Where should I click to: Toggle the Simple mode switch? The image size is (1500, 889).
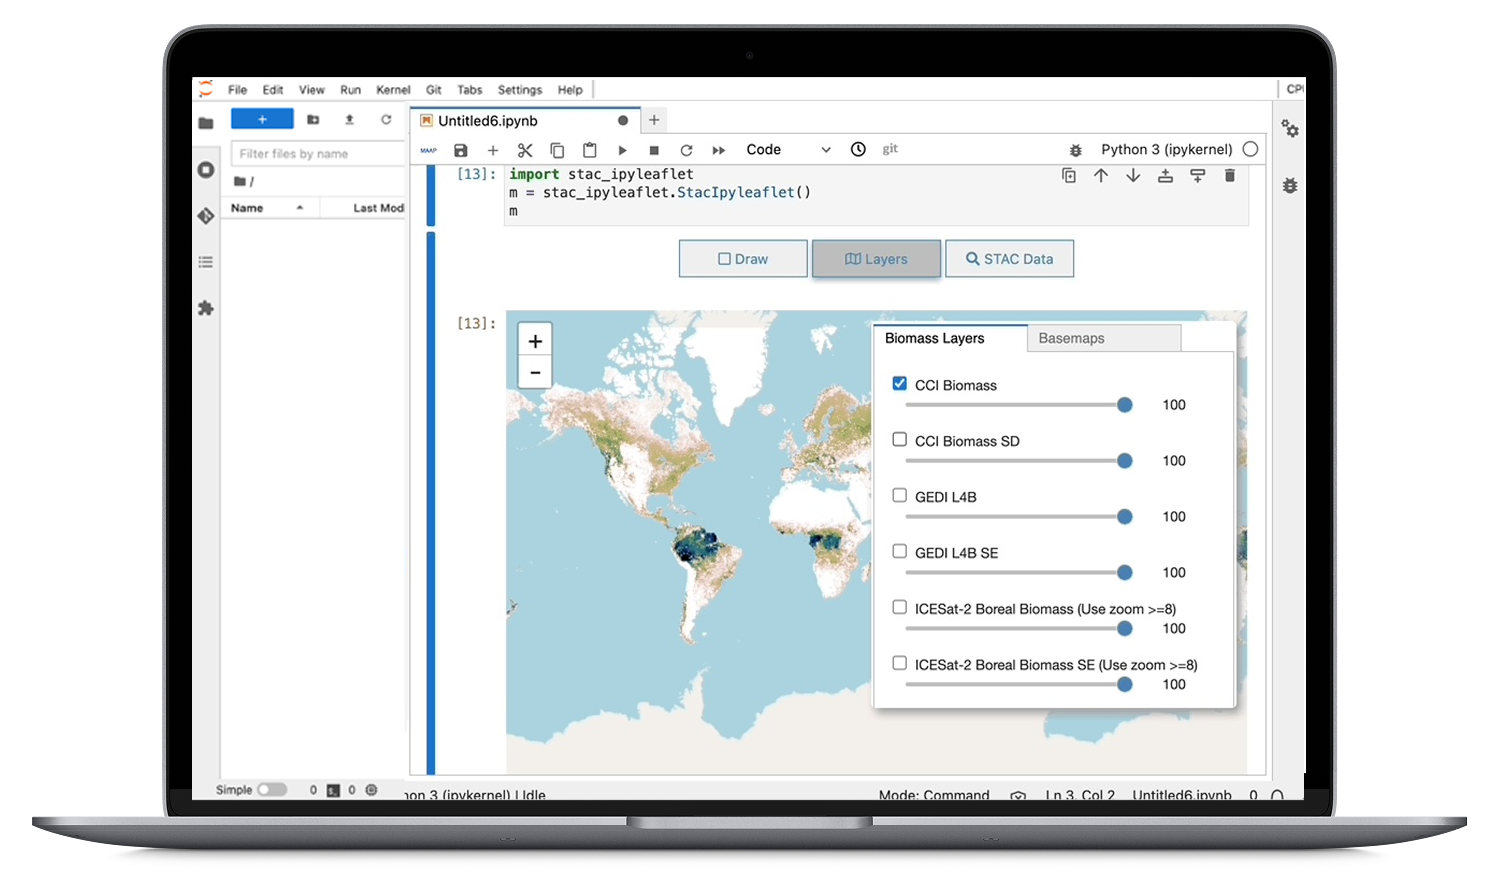click(271, 790)
